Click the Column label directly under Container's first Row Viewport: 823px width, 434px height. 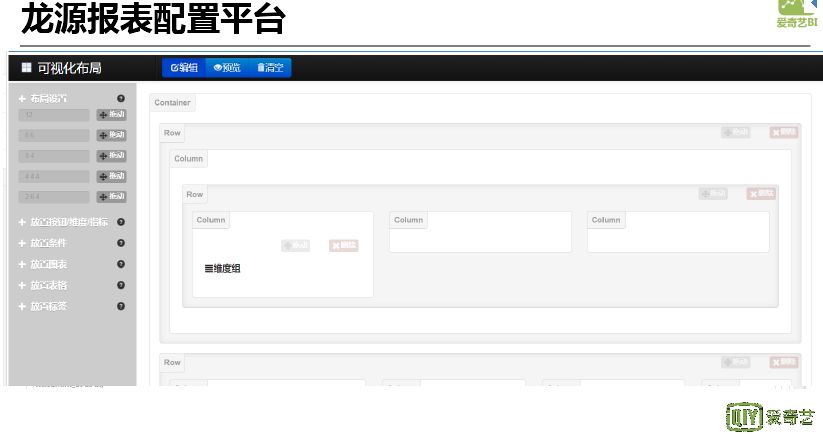[188, 158]
